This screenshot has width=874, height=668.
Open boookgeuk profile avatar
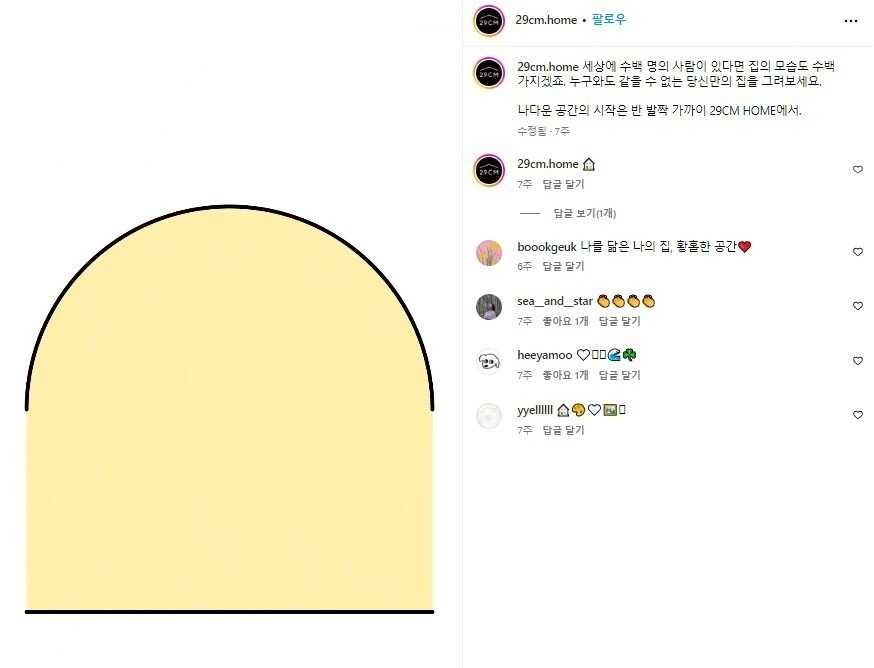[489, 253]
